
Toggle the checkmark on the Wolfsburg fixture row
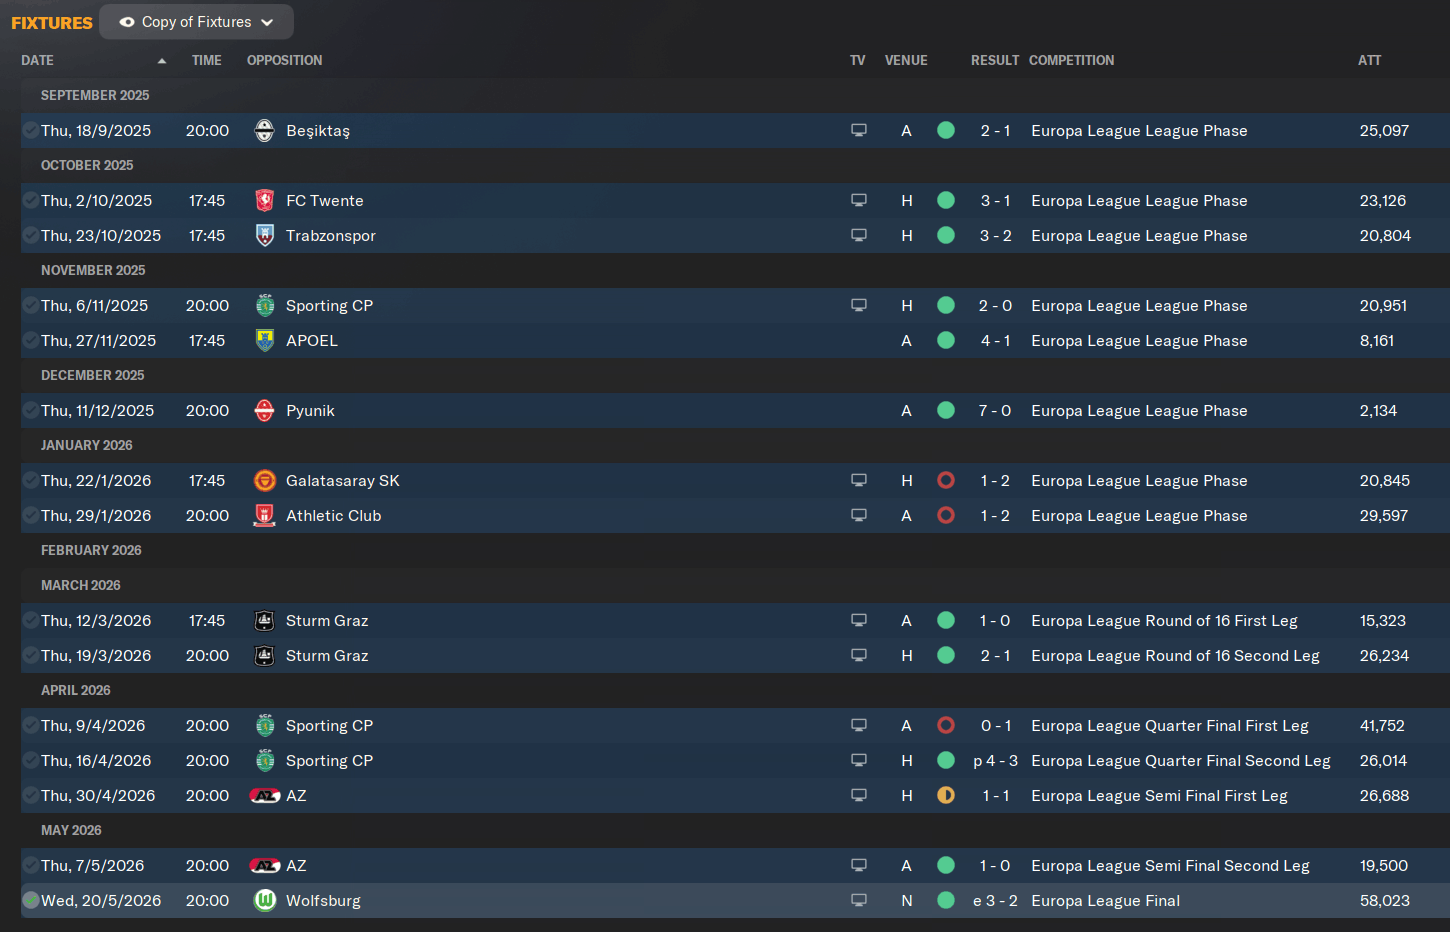coord(31,901)
